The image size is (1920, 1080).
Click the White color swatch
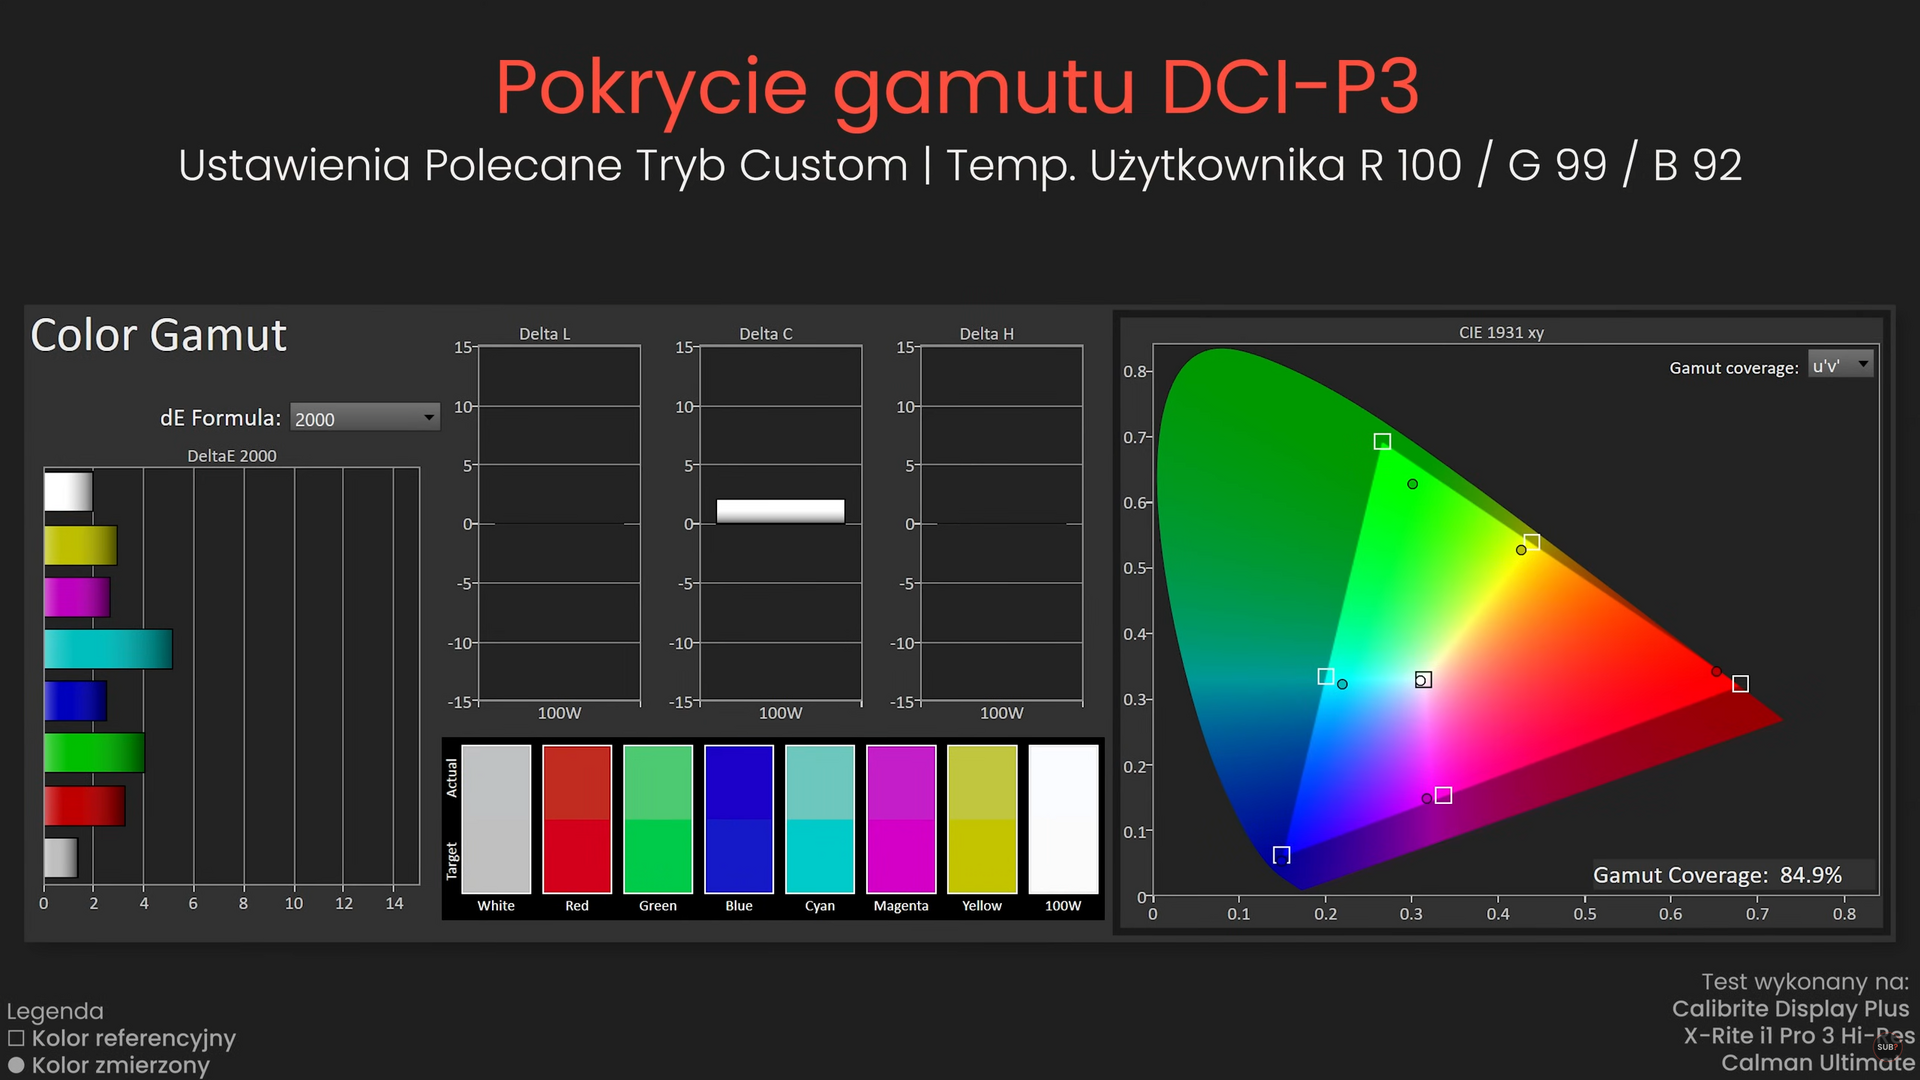(496, 819)
